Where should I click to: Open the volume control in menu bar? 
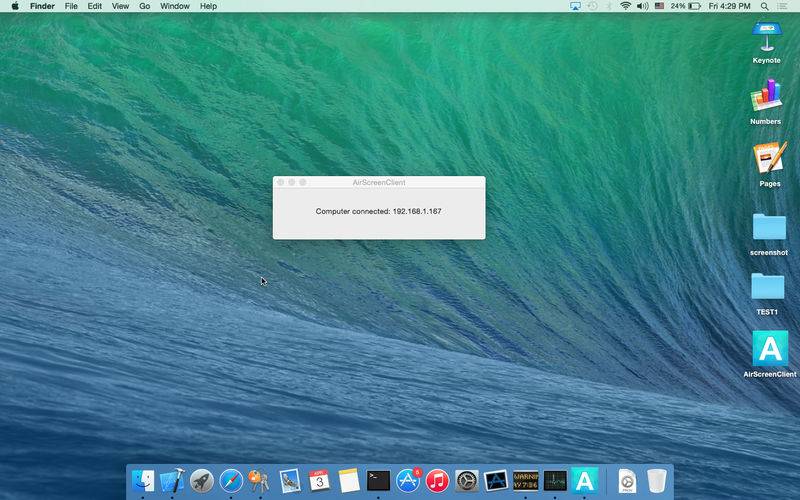pyautogui.click(x=643, y=6)
